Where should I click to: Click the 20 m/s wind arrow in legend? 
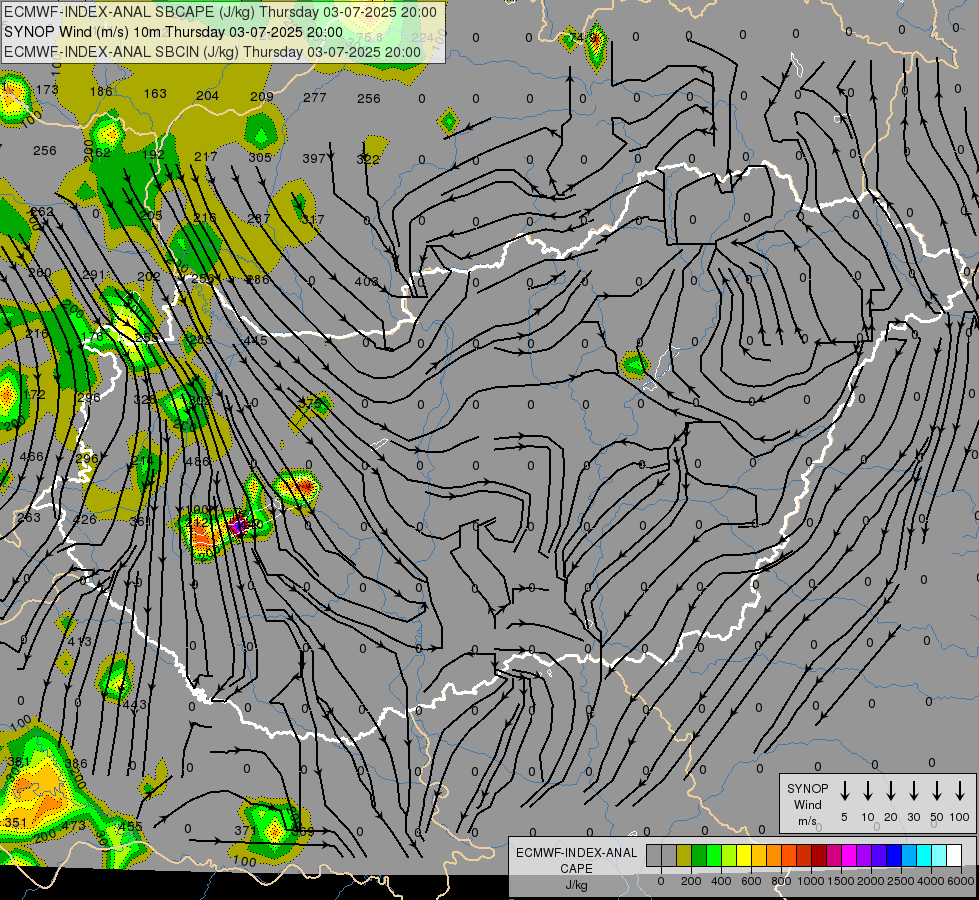point(891,791)
